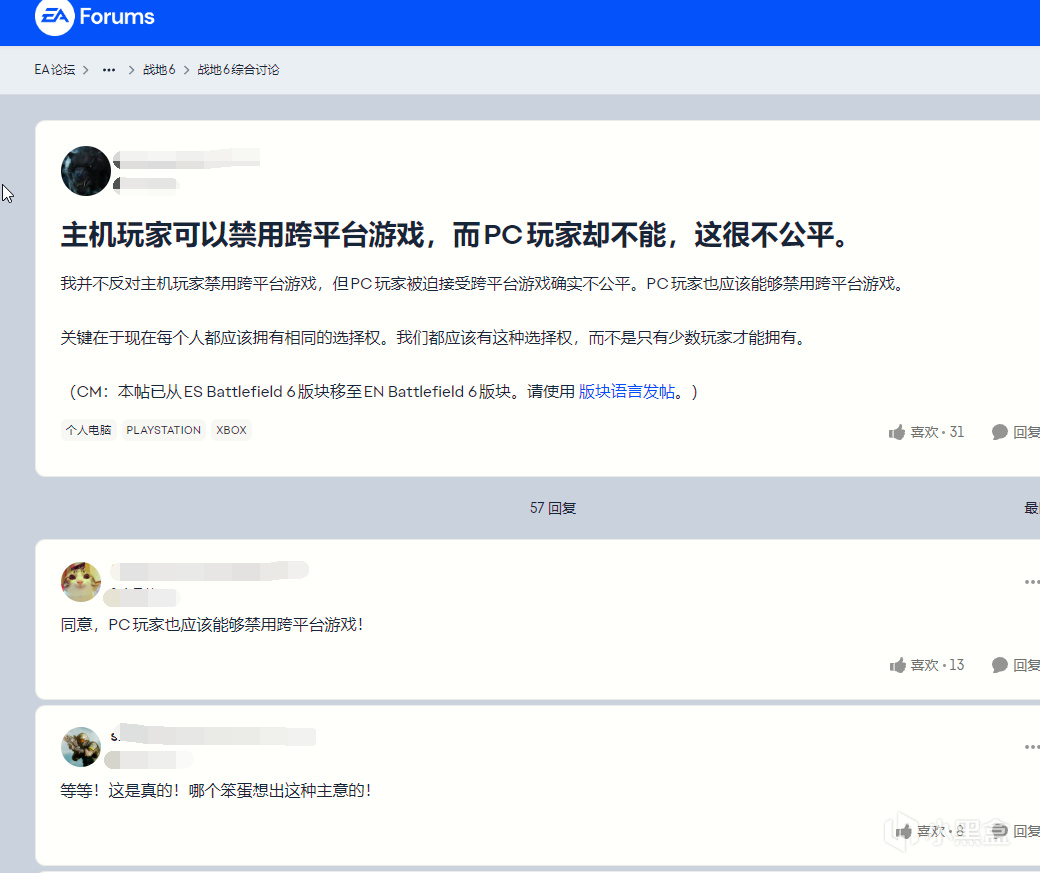Open 战地6综合讨论 breadcrumb link
Screen dimensions: 1040x873
[238, 70]
